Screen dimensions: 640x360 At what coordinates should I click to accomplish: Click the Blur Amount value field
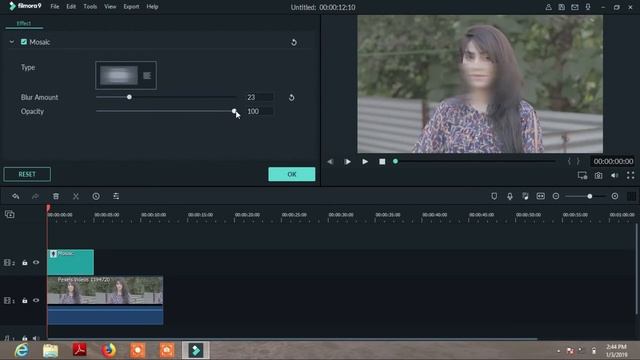(x=260, y=97)
